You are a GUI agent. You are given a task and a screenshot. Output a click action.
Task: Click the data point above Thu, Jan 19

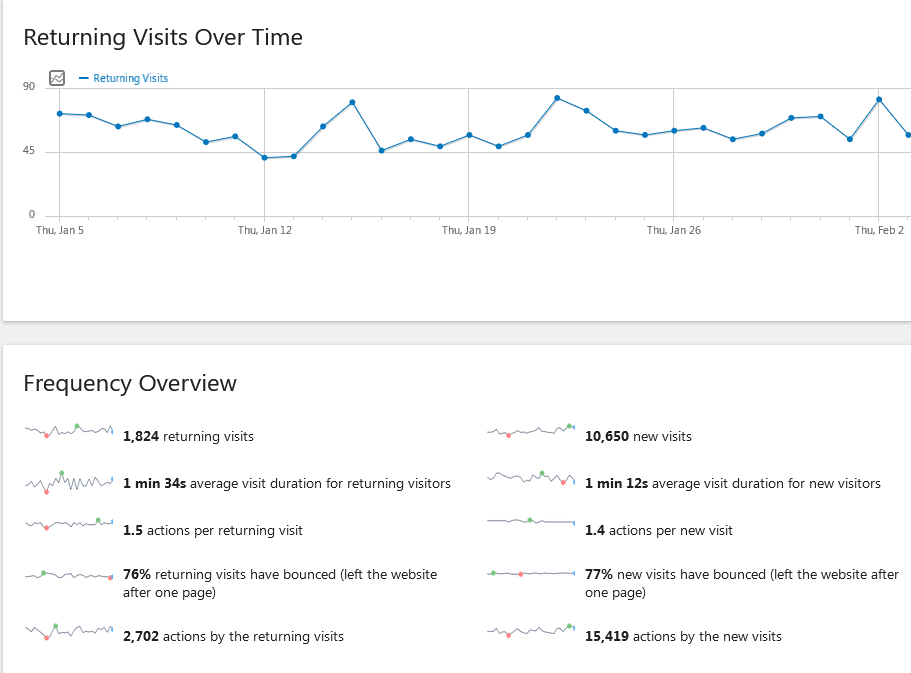[469, 135]
